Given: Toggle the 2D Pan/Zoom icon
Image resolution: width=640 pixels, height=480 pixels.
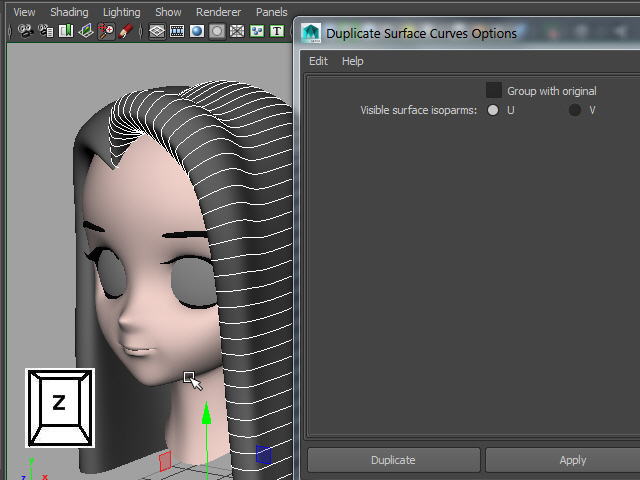Looking at the screenshot, I should (106, 31).
